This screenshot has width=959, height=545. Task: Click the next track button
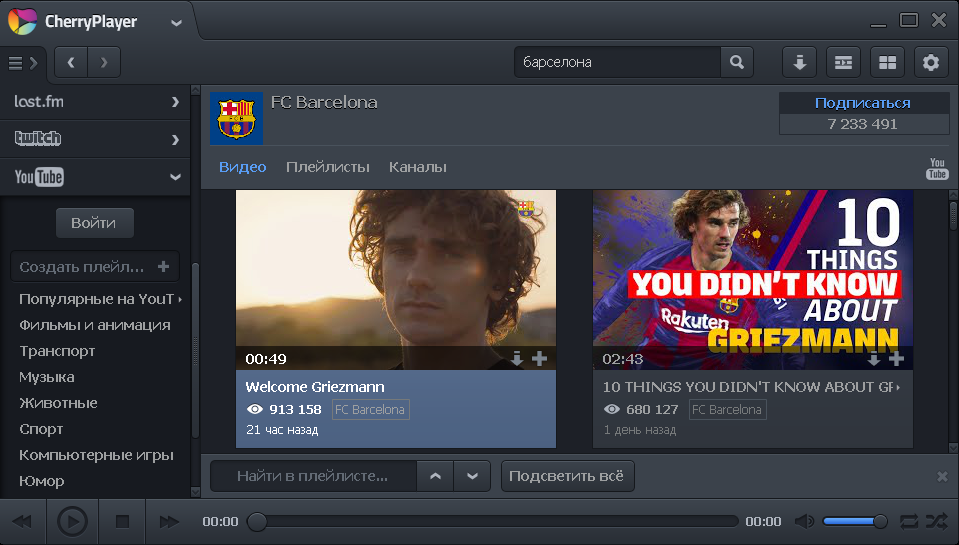click(x=169, y=522)
